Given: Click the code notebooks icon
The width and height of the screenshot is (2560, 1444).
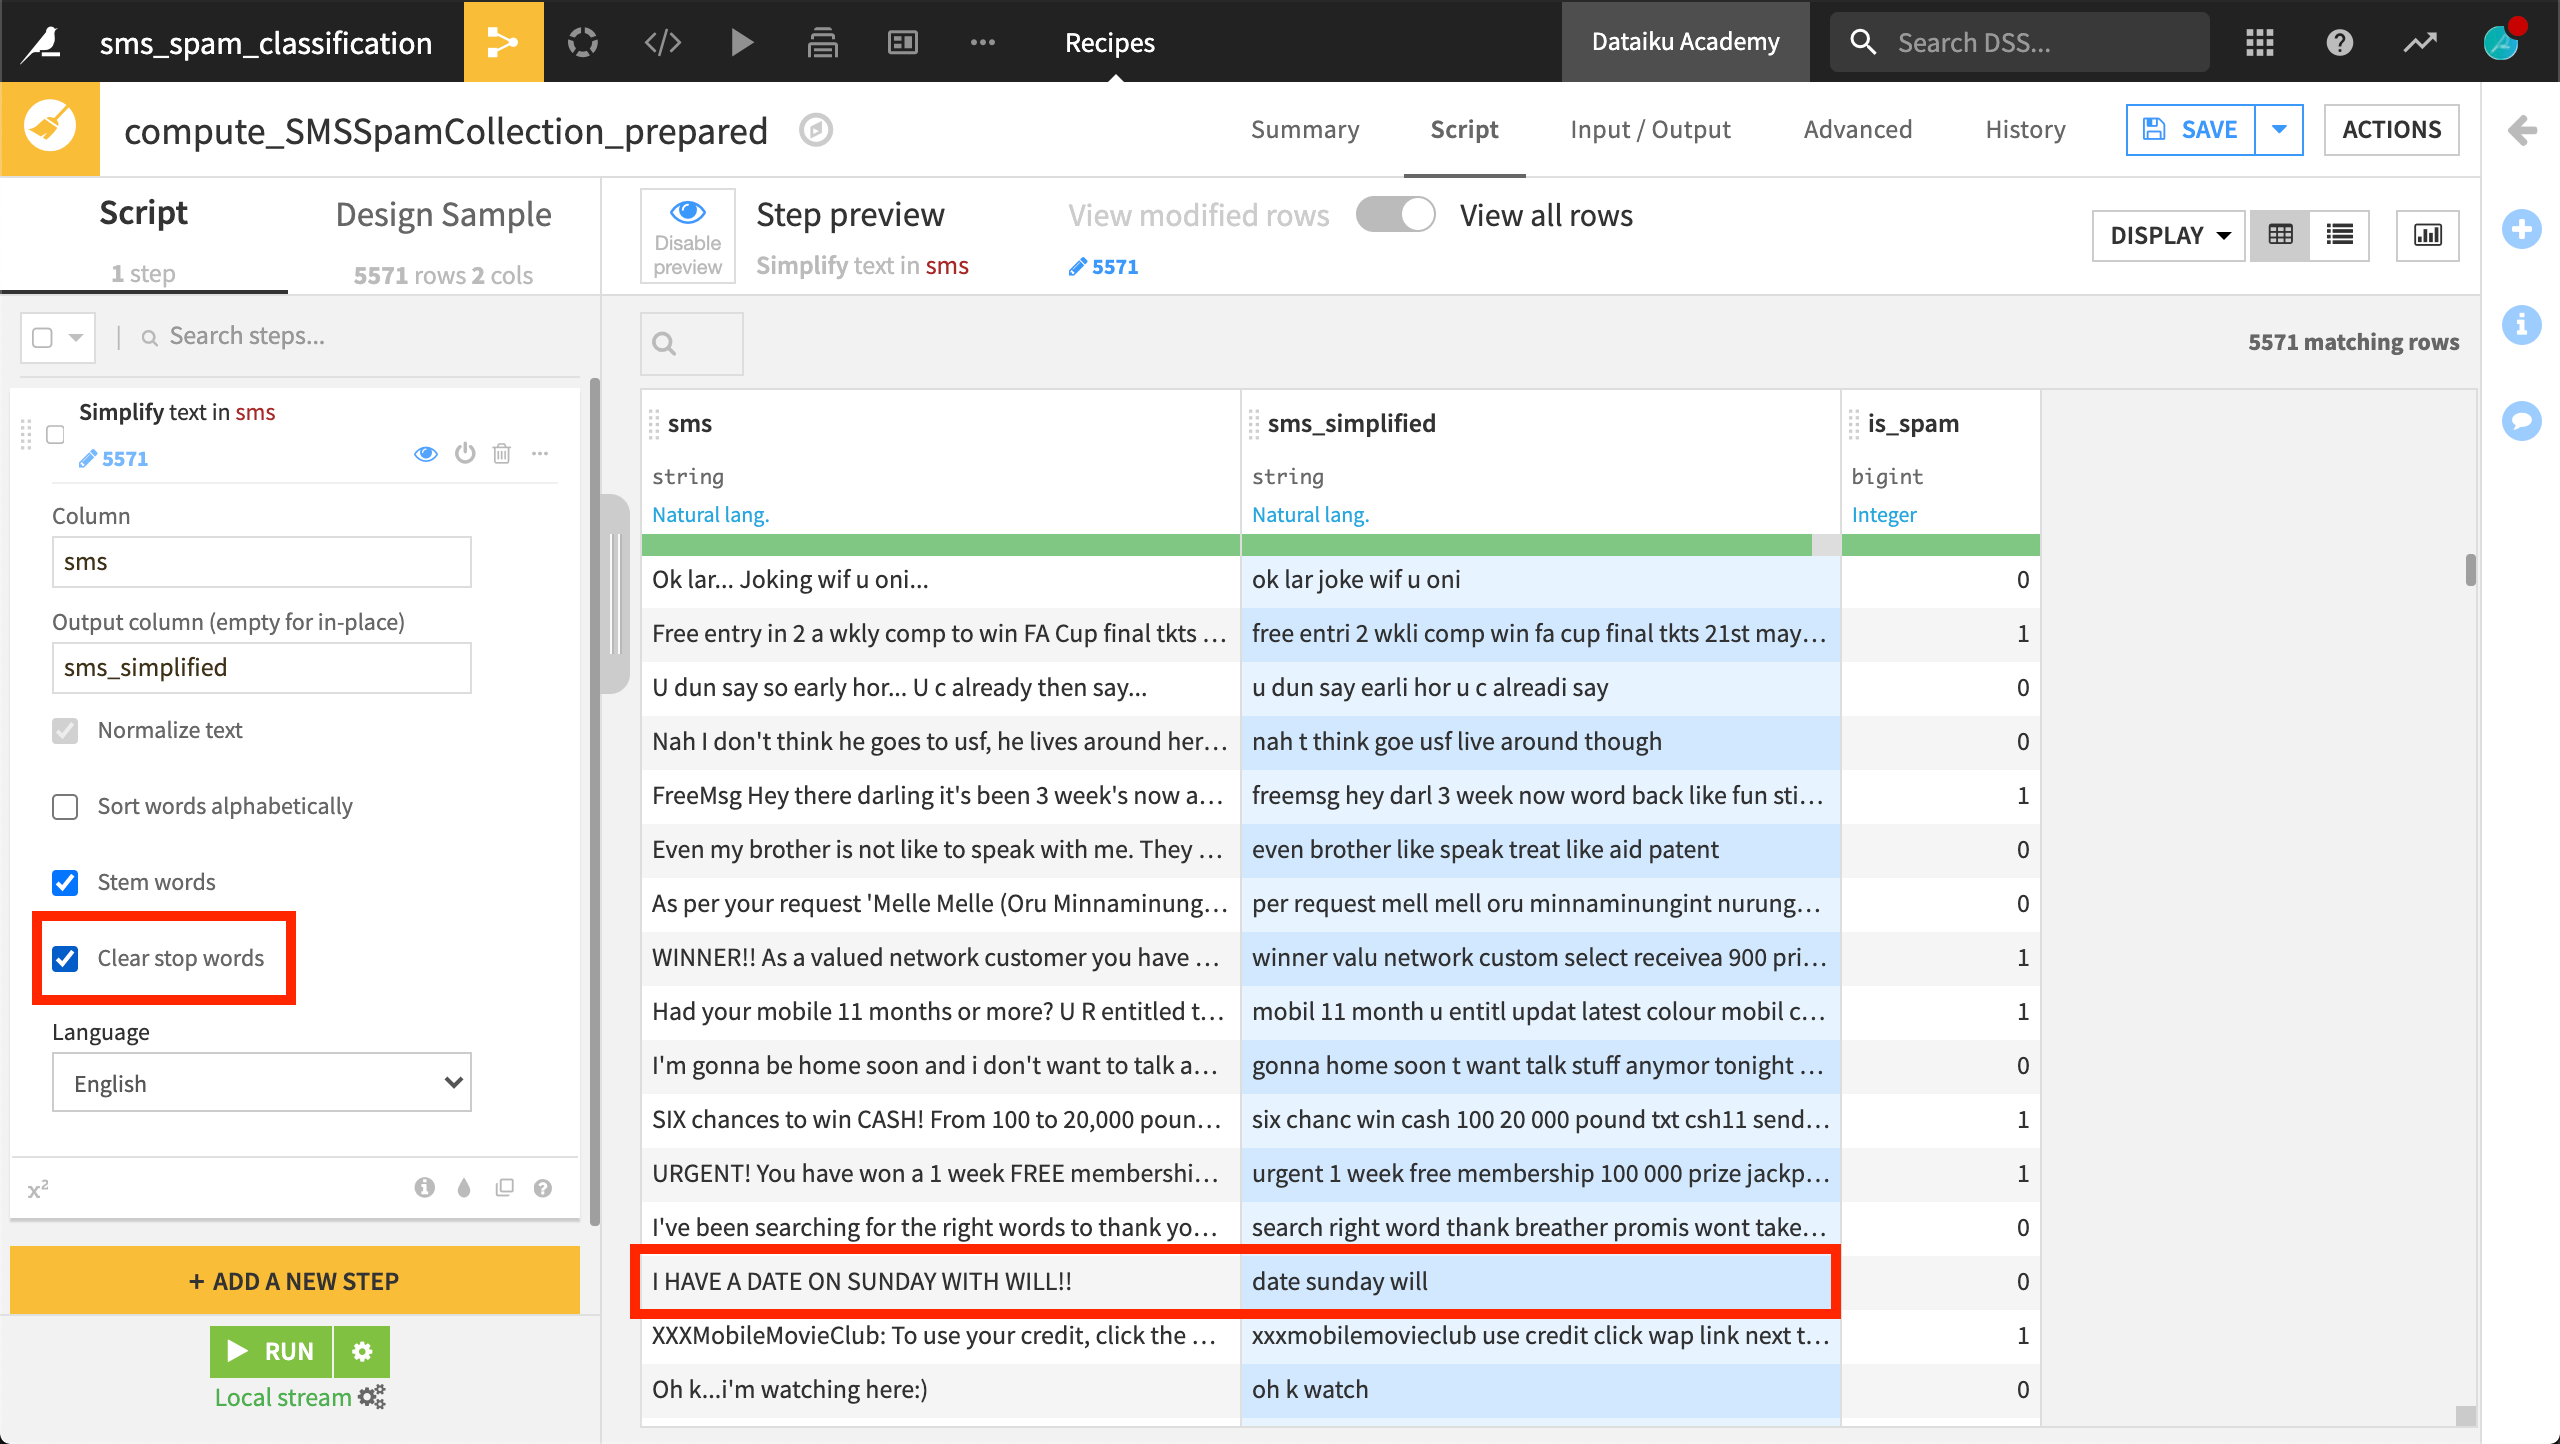Looking at the screenshot, I should coord(662,42).
